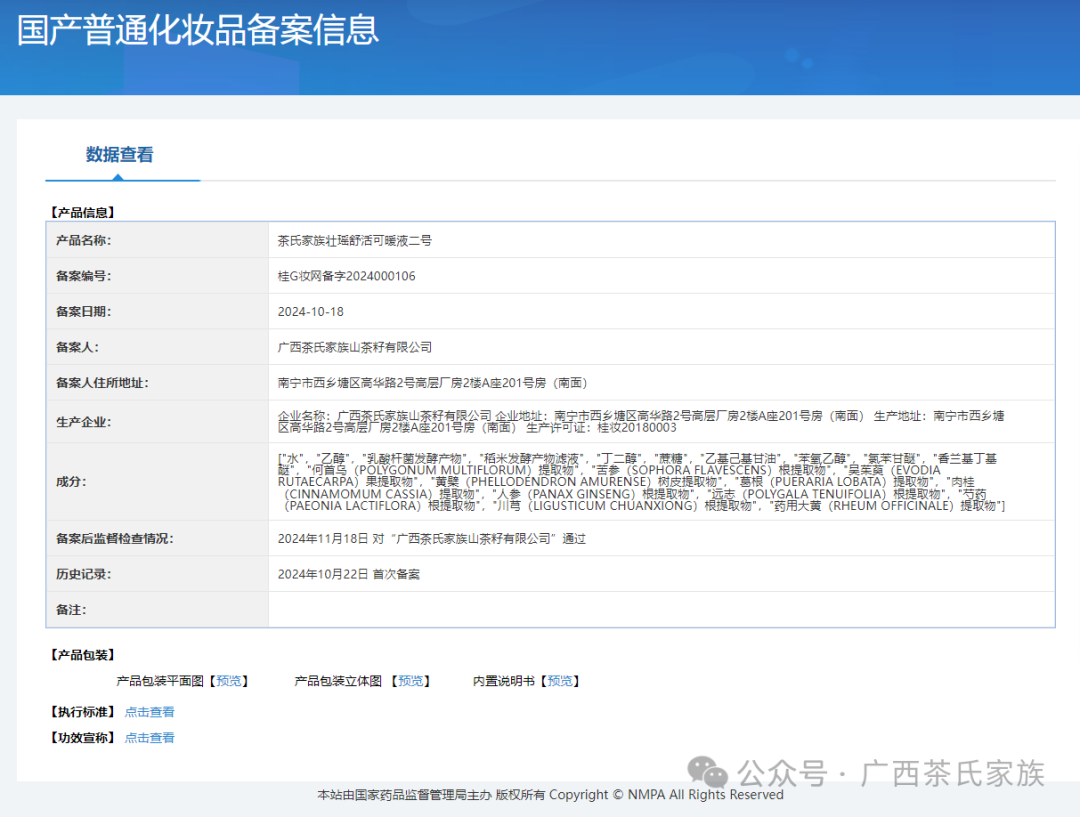Click the 【产品信息】 section heading

point(82,212)
